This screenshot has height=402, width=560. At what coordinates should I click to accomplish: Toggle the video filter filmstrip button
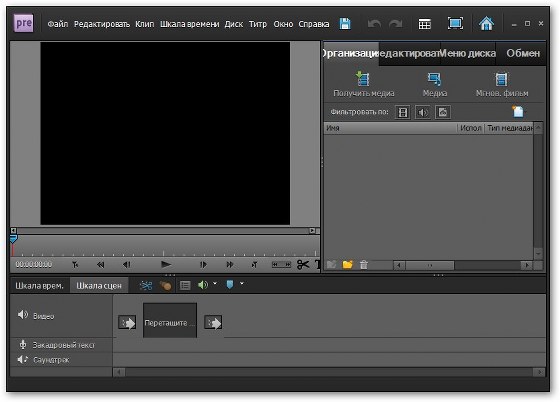403,112
